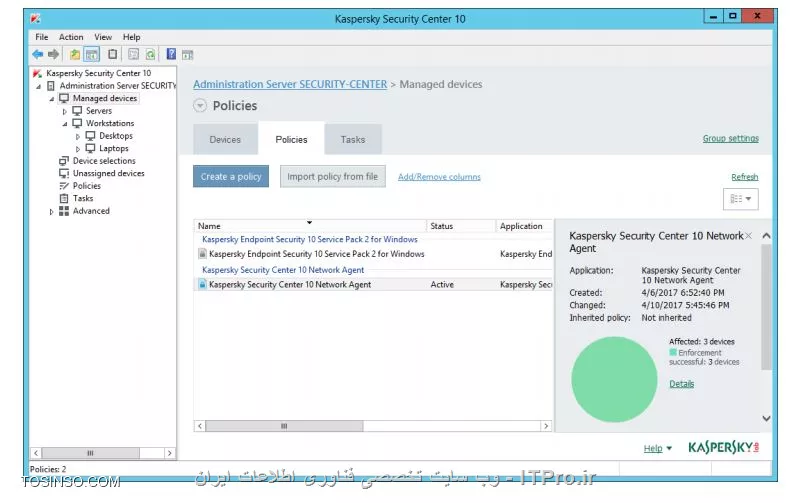Click the Properties toolbar icon
This screenshot has height=503, width=790.
point(134,54)
